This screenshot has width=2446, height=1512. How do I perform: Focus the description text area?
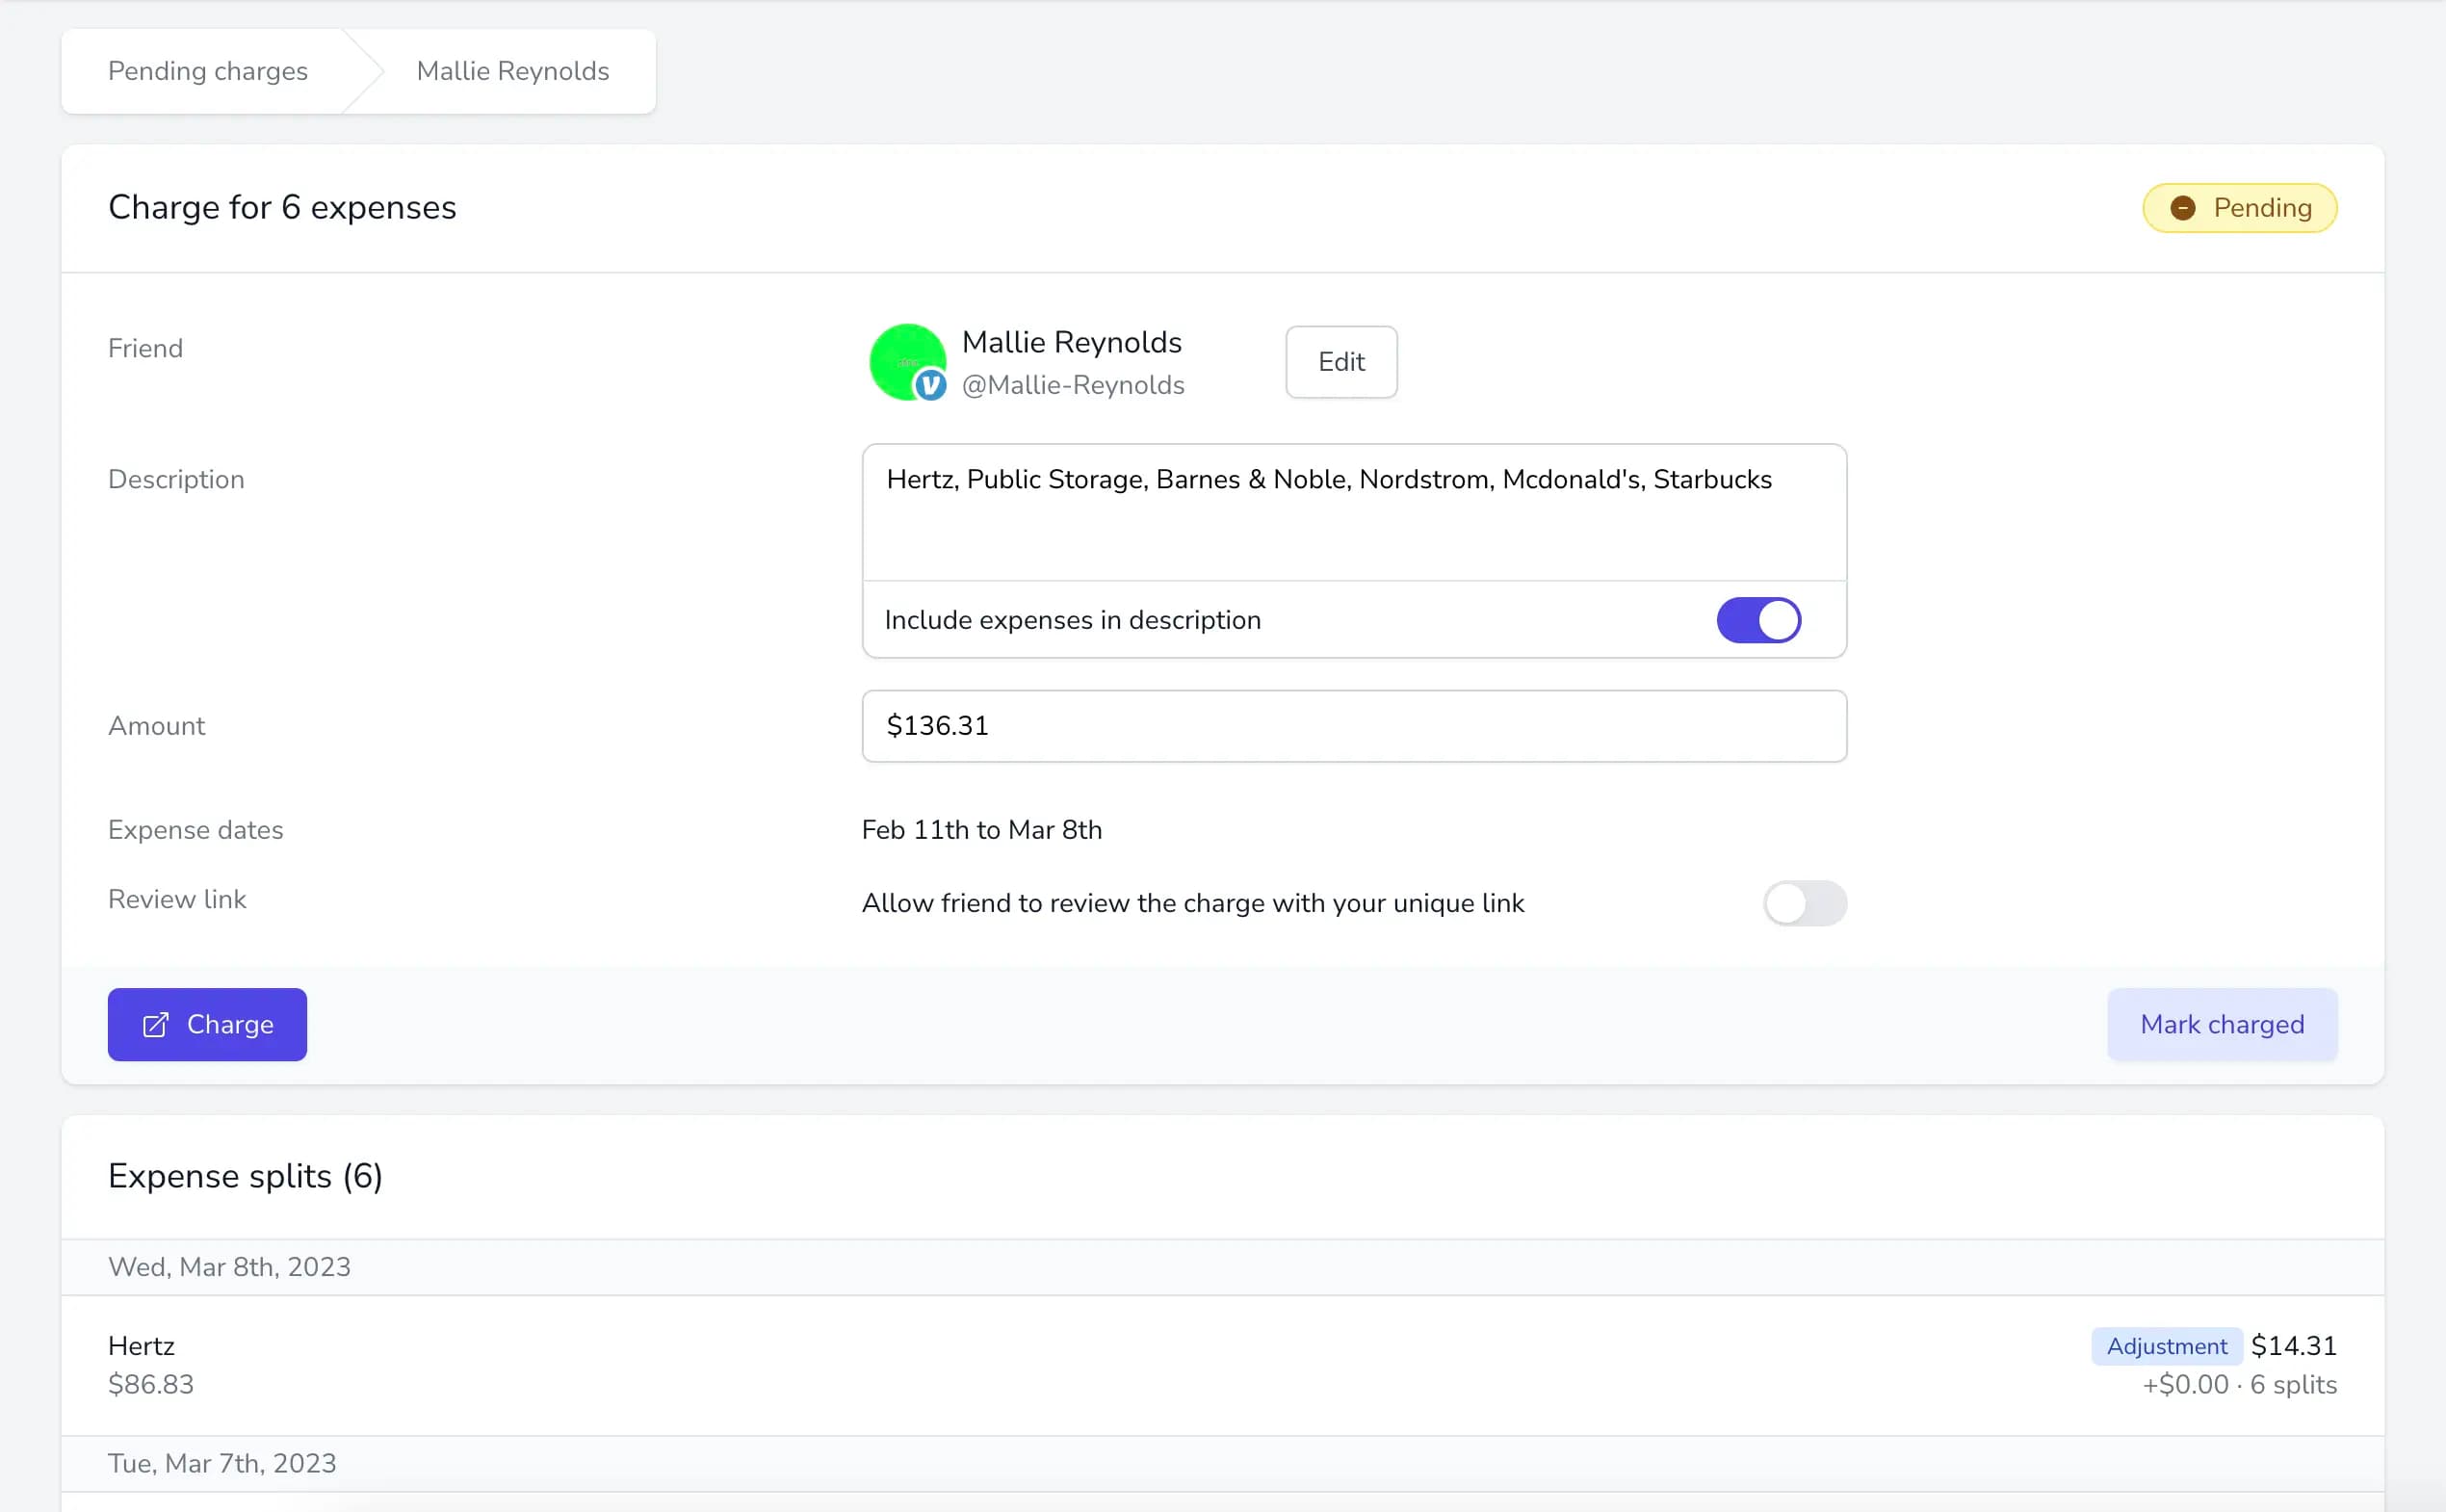coord(1354,512)
